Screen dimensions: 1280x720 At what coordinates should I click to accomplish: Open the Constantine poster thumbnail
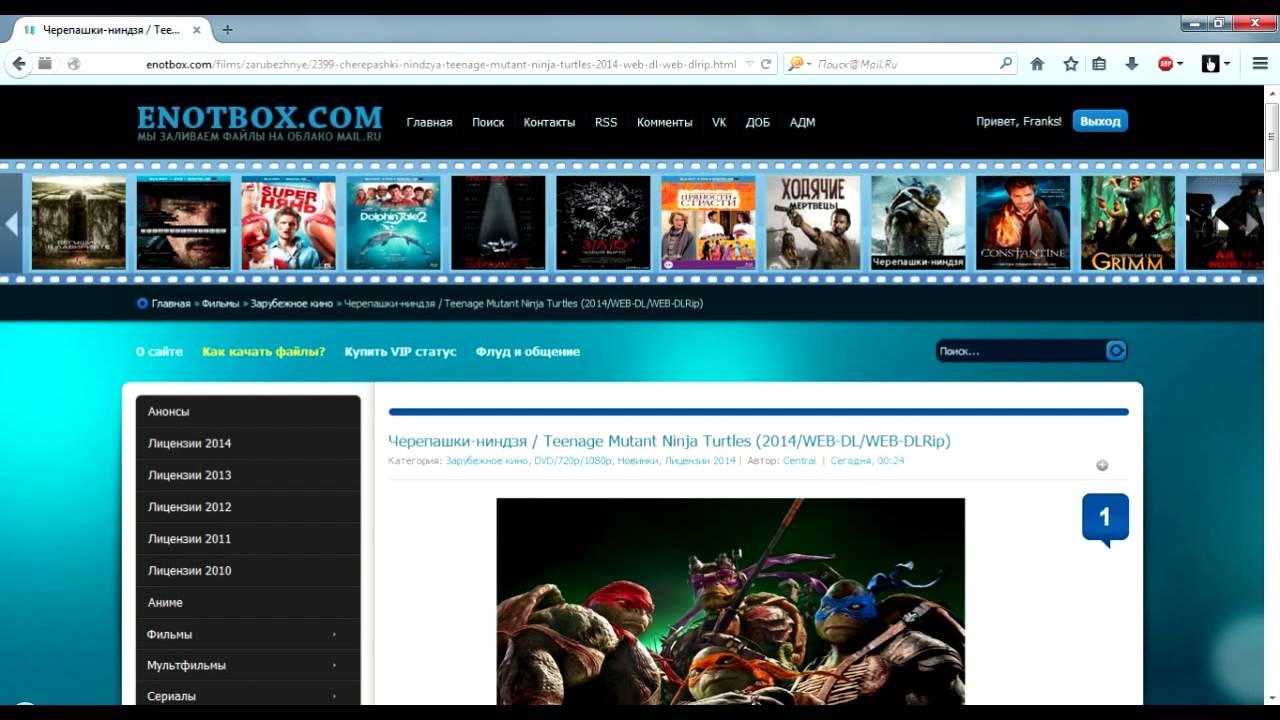(x=1023, y=223)
